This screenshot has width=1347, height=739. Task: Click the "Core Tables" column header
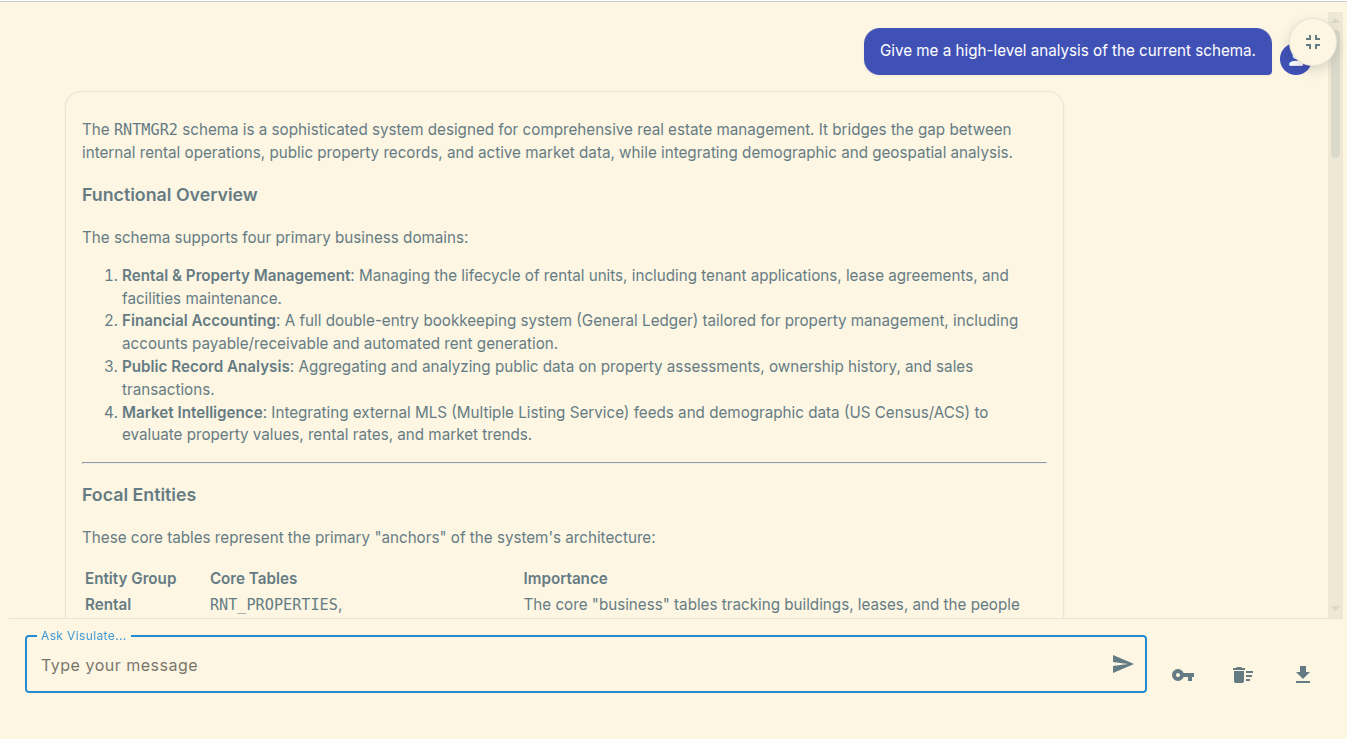(x=253, y=578)
